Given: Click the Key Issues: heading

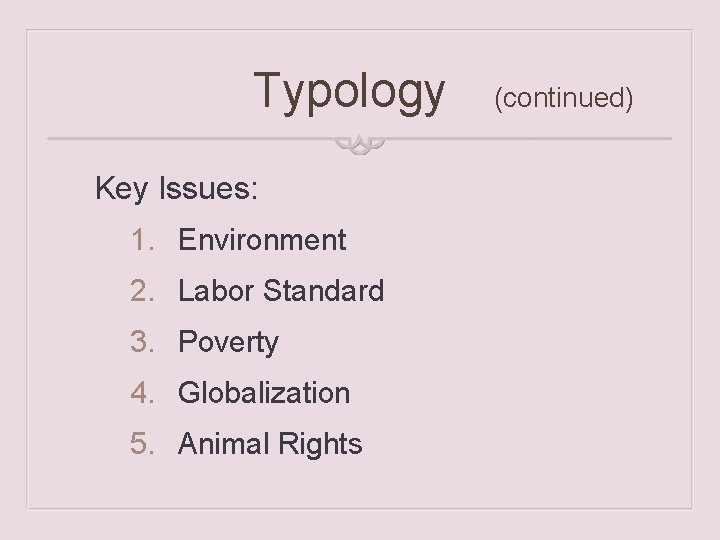Looking at the screenshot, I should tap(176, 188).
